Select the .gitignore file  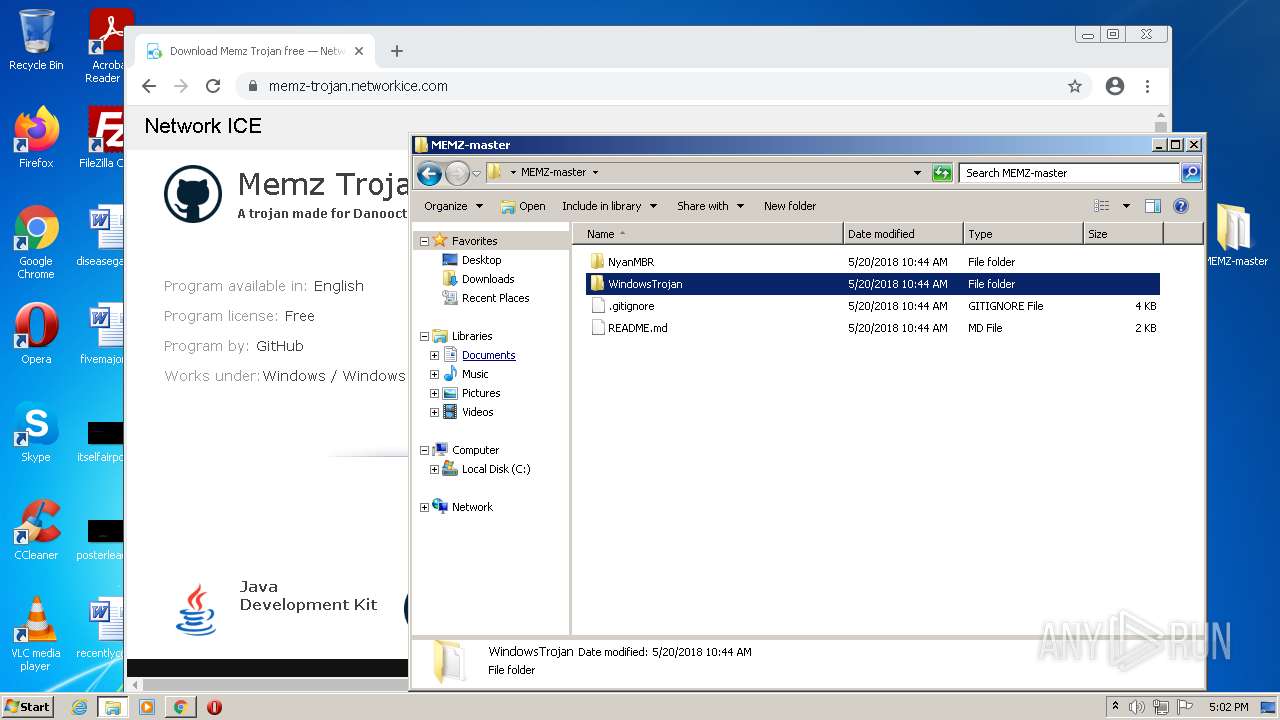pyautogui.click(x=630, y=306)
